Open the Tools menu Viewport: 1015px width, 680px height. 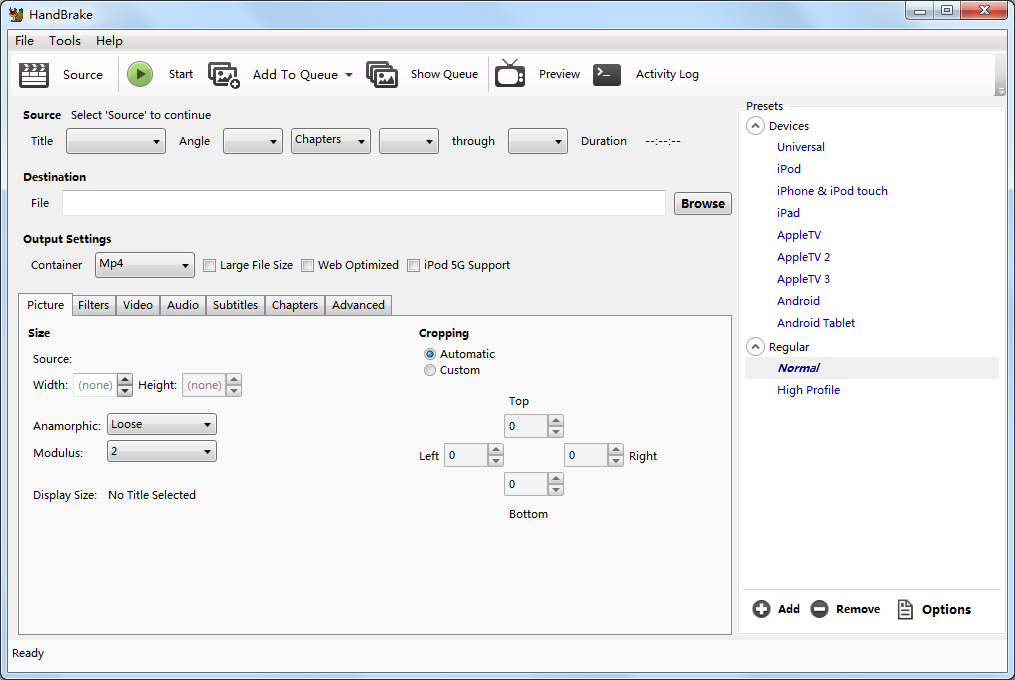click(65, 41)
